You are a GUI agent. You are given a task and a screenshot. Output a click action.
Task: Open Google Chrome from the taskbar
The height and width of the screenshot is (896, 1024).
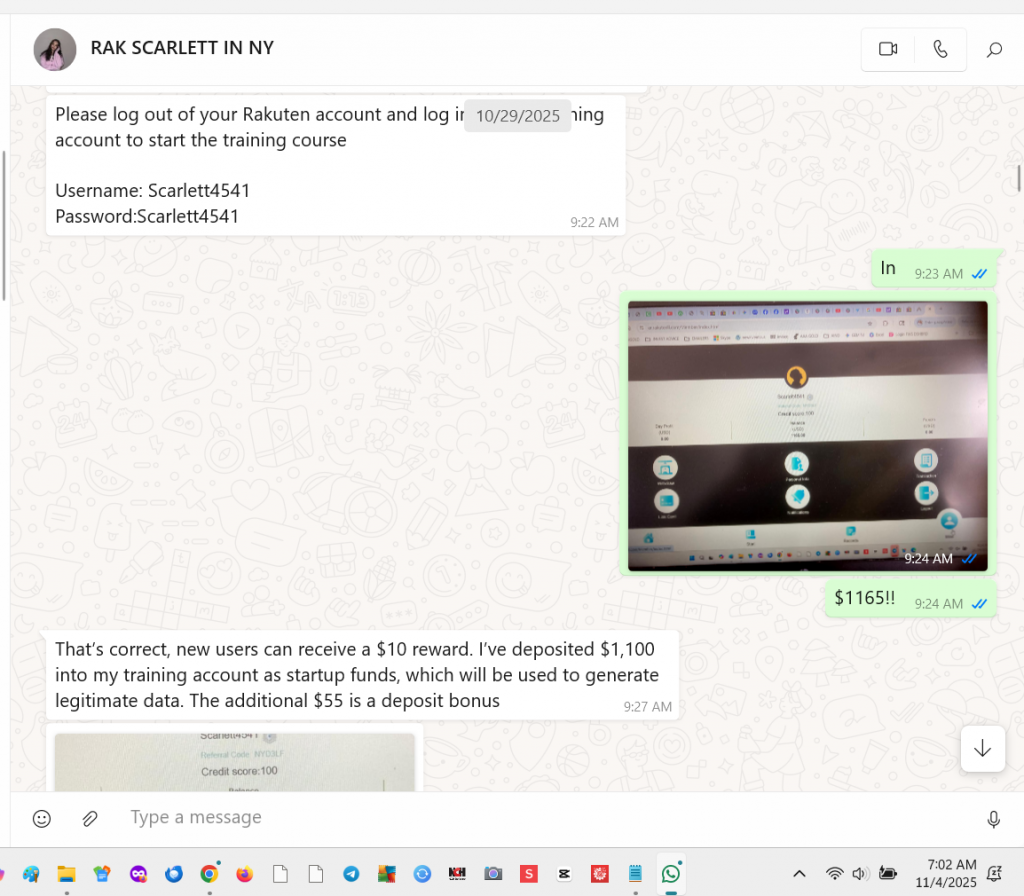(x=209, y=873)
